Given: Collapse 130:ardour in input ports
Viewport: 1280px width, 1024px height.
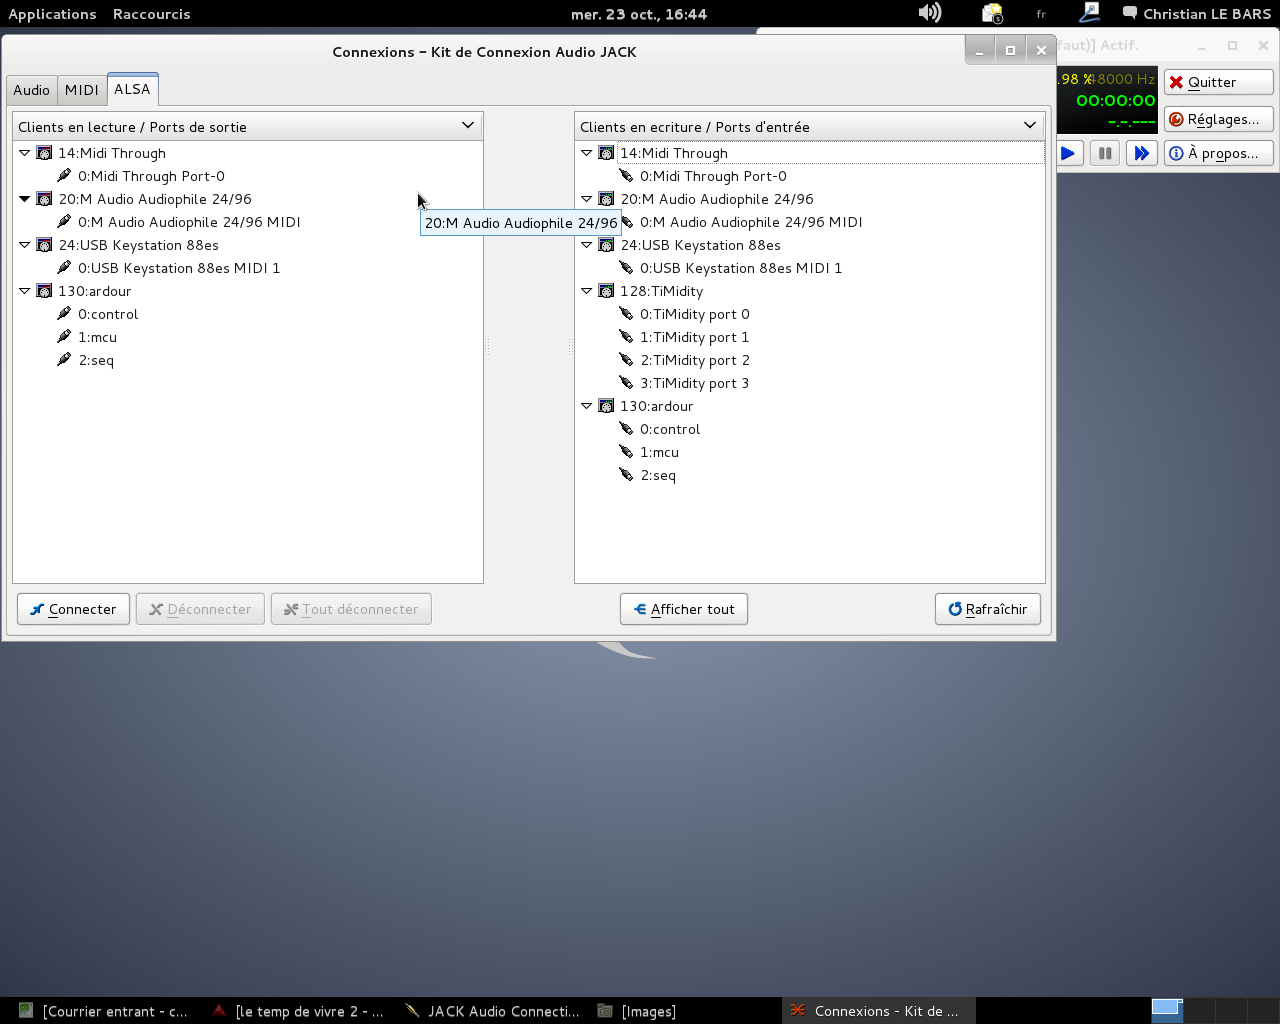Looking at the screenshot, I should click(587, 406).
